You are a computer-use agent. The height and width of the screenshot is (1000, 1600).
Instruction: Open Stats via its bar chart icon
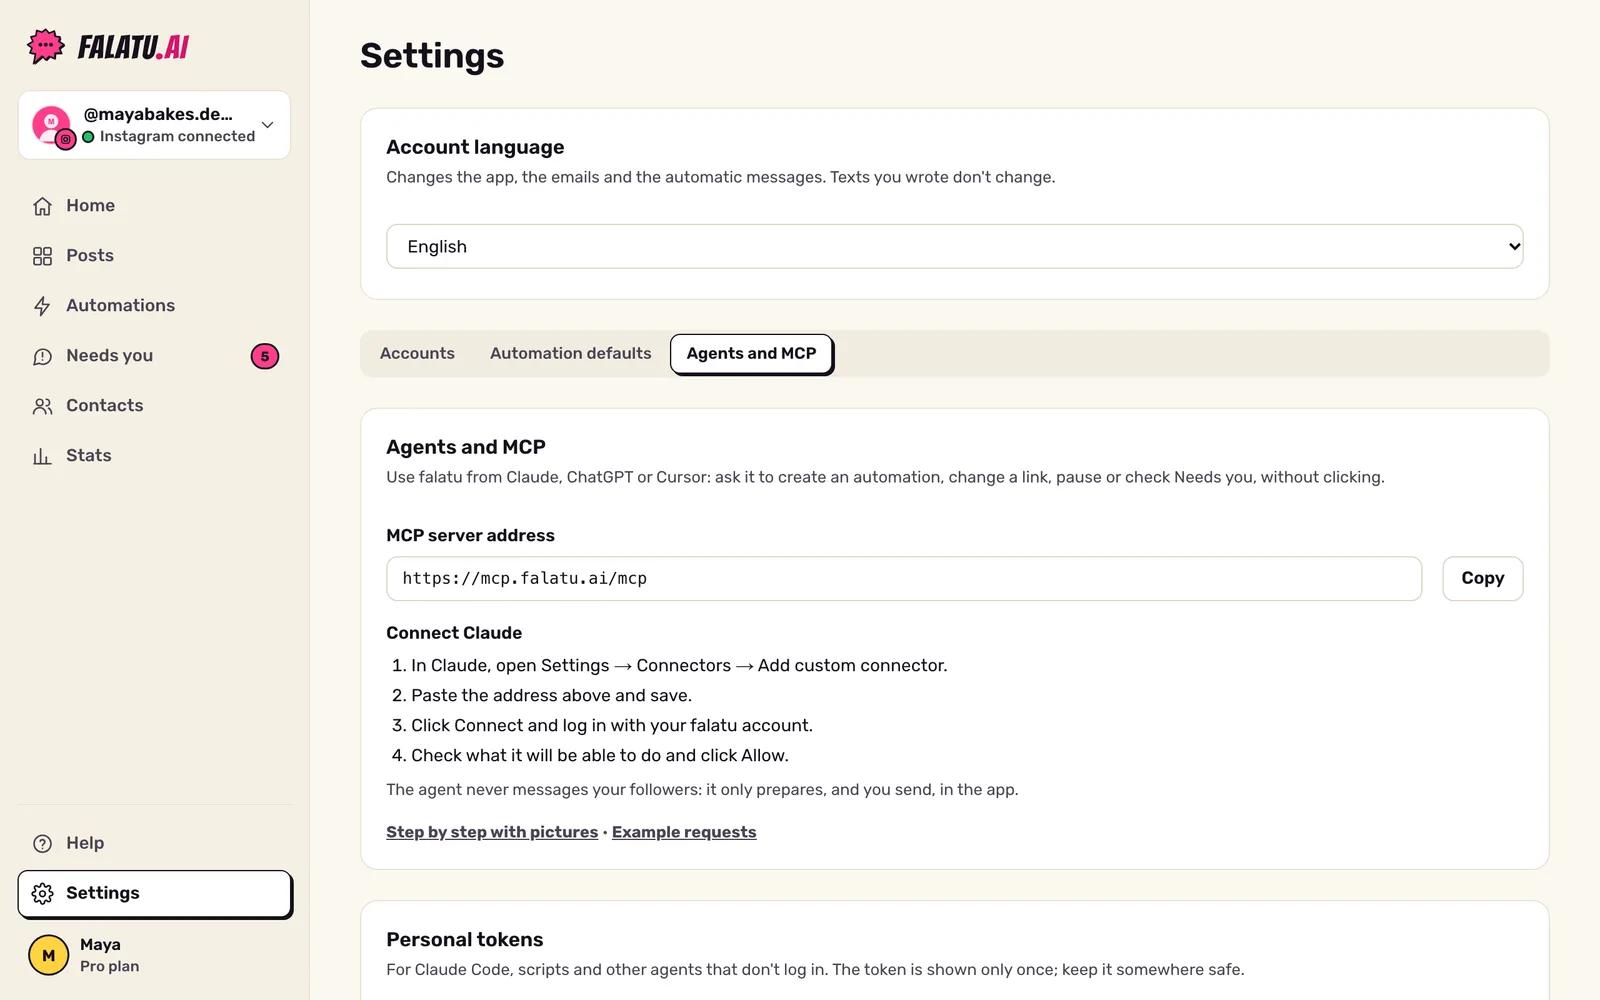tap(42, 456)
